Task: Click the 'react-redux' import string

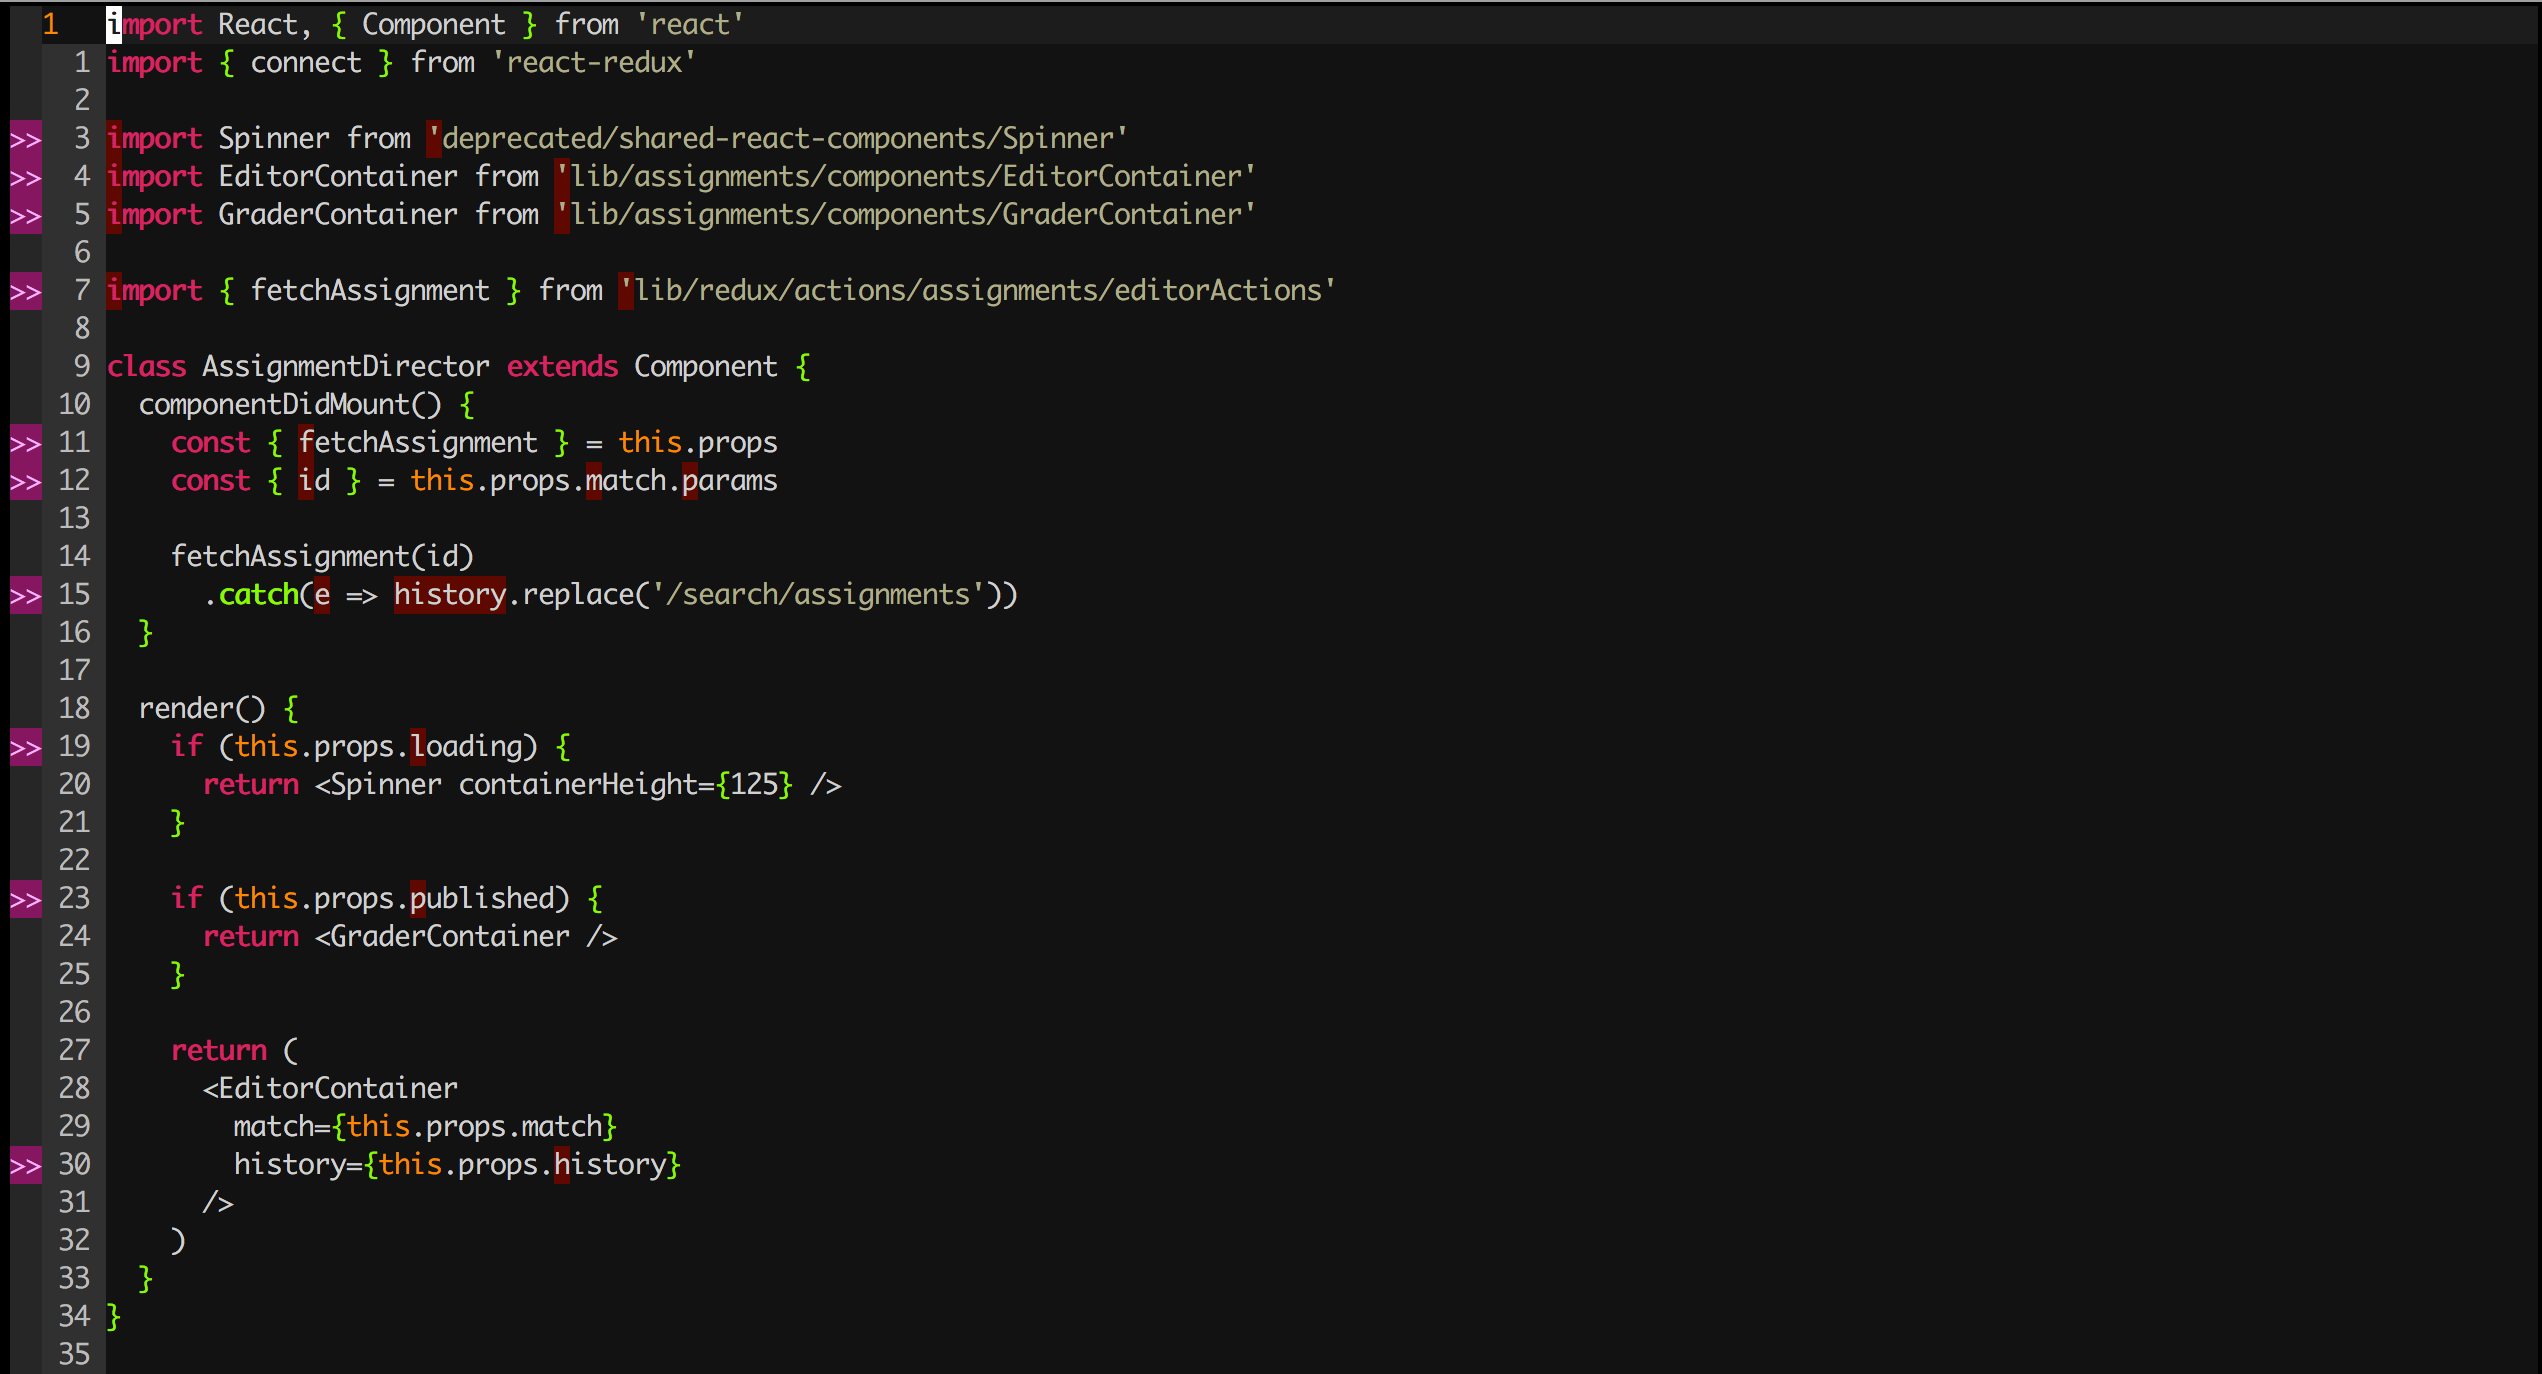Action: click(x=593, y=63)
